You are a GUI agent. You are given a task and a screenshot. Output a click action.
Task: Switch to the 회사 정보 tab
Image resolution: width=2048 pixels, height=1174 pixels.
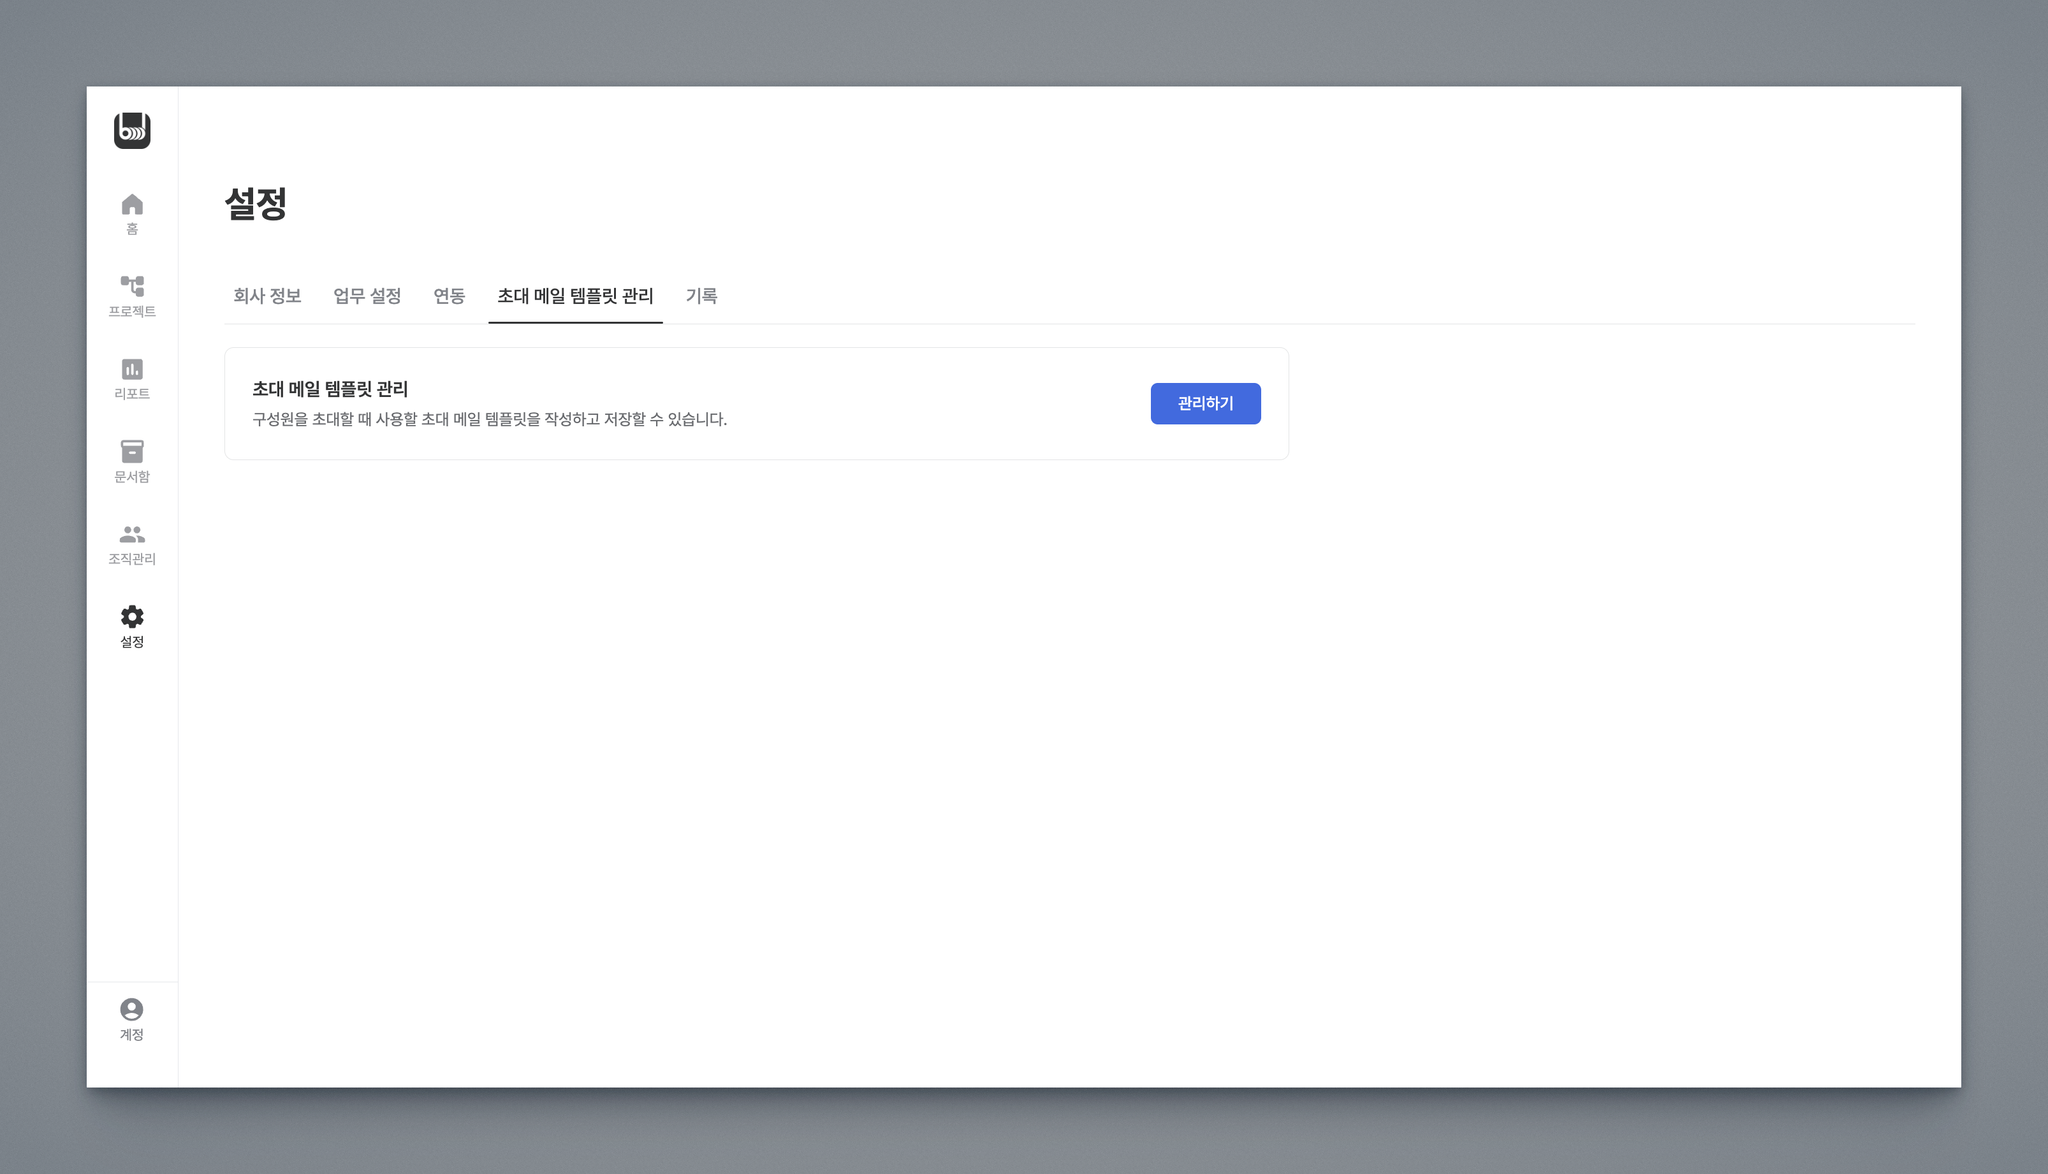pos(267,296)
